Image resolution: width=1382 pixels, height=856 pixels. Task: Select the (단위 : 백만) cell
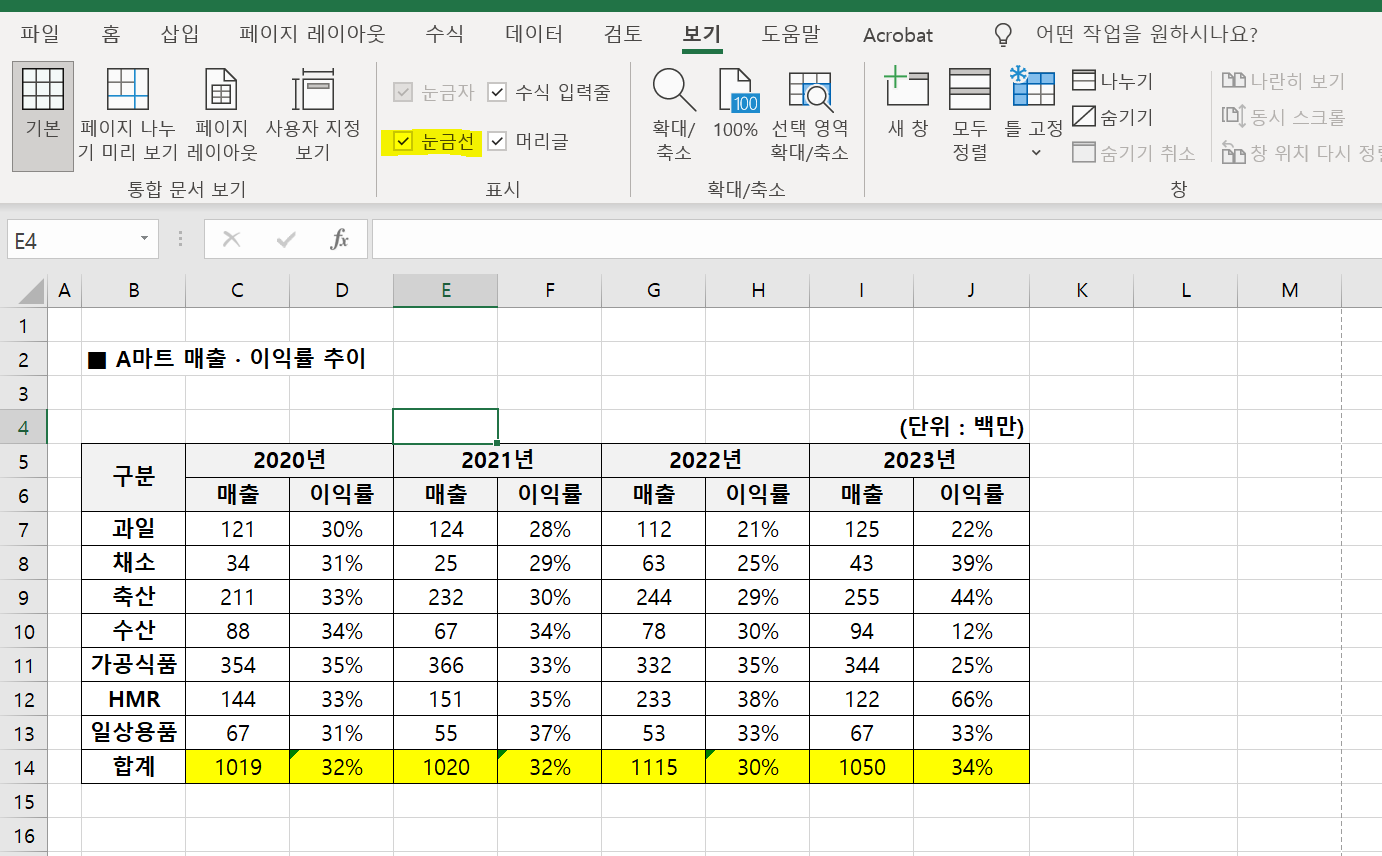tap(961, 428)
